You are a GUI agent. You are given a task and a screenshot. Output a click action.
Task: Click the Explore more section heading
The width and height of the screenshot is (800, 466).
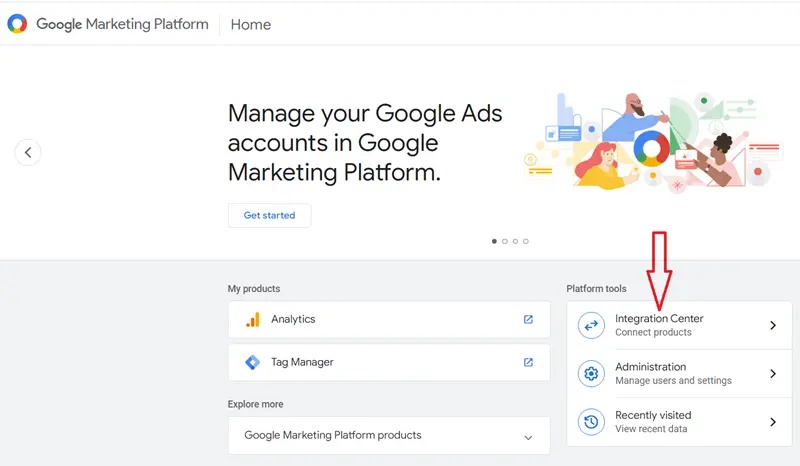click(x=255, y=404)
